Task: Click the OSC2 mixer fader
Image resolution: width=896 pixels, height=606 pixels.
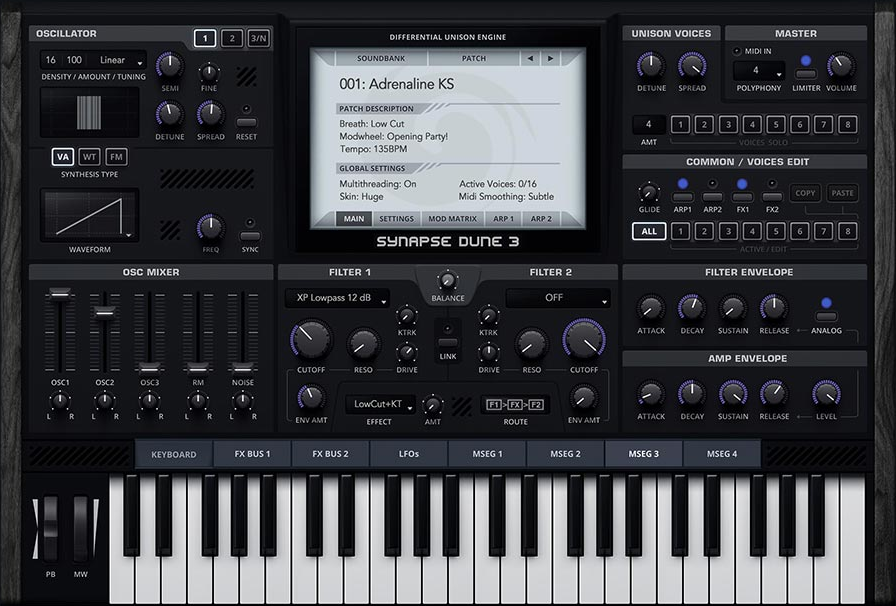Action: click(105, 312)
